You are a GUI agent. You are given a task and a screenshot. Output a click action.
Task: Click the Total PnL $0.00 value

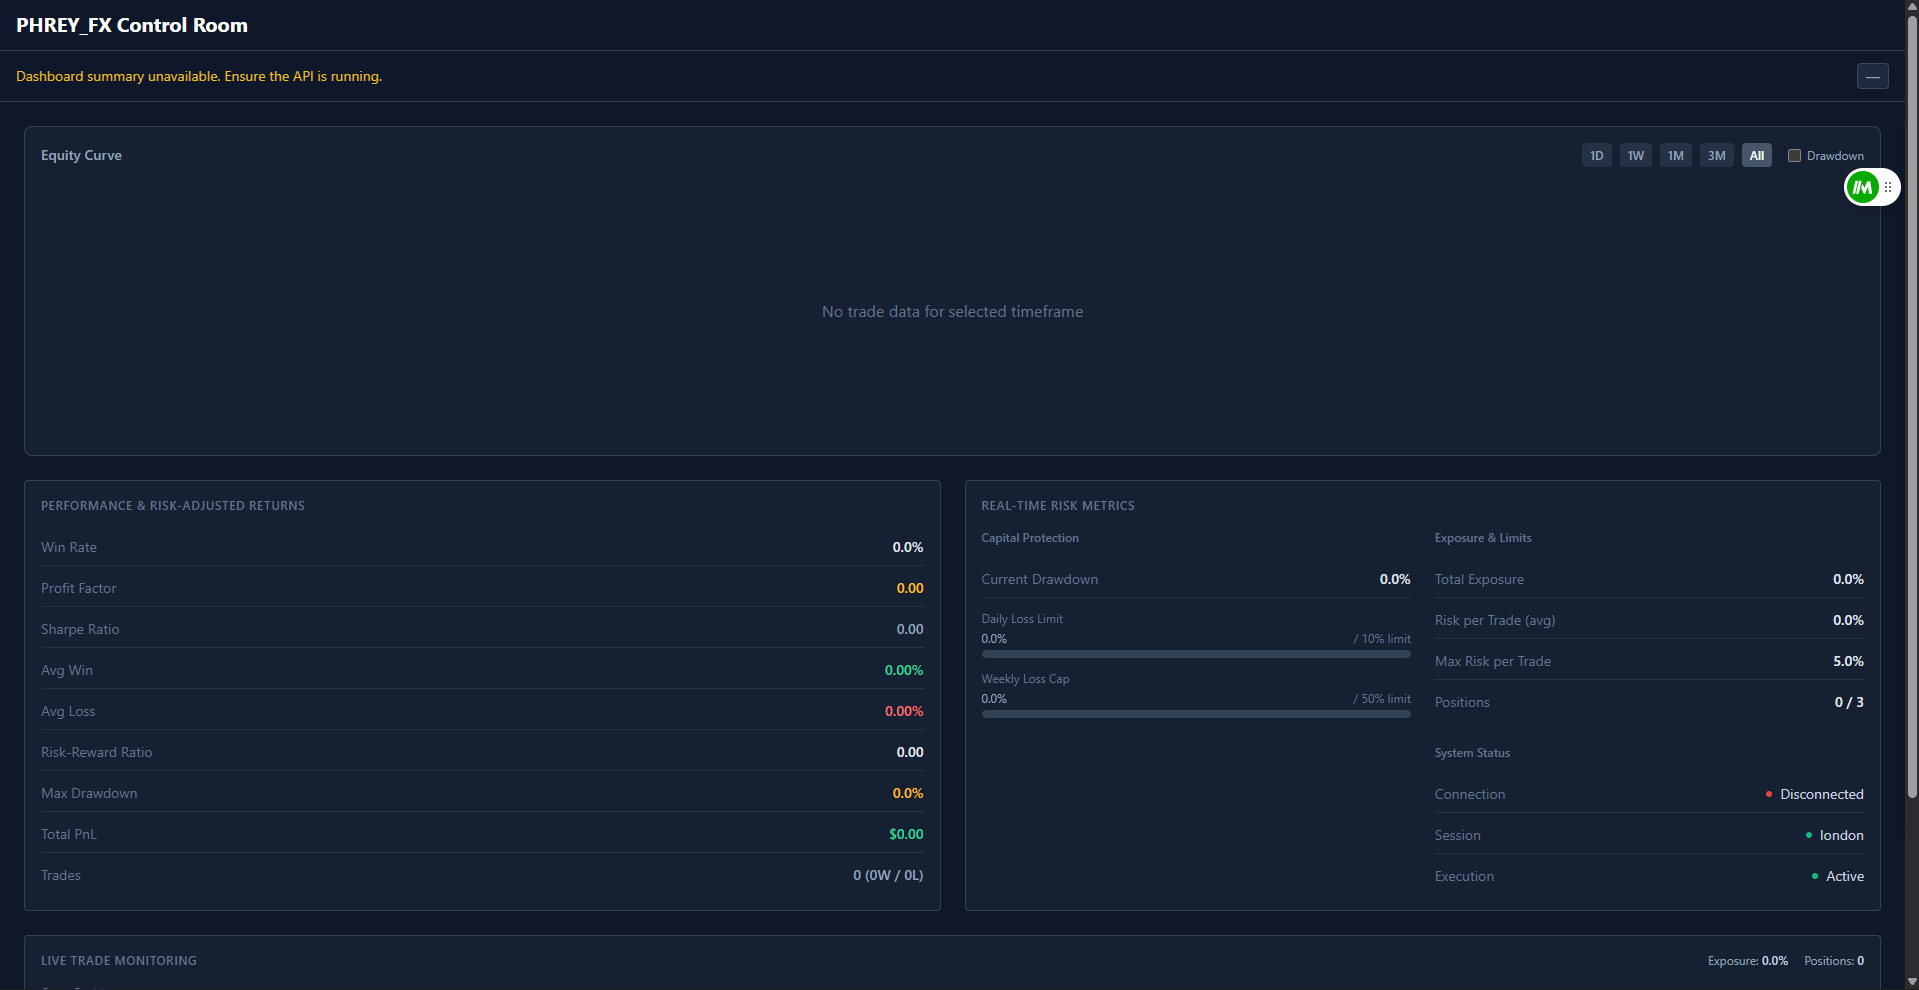click(906, 834)
